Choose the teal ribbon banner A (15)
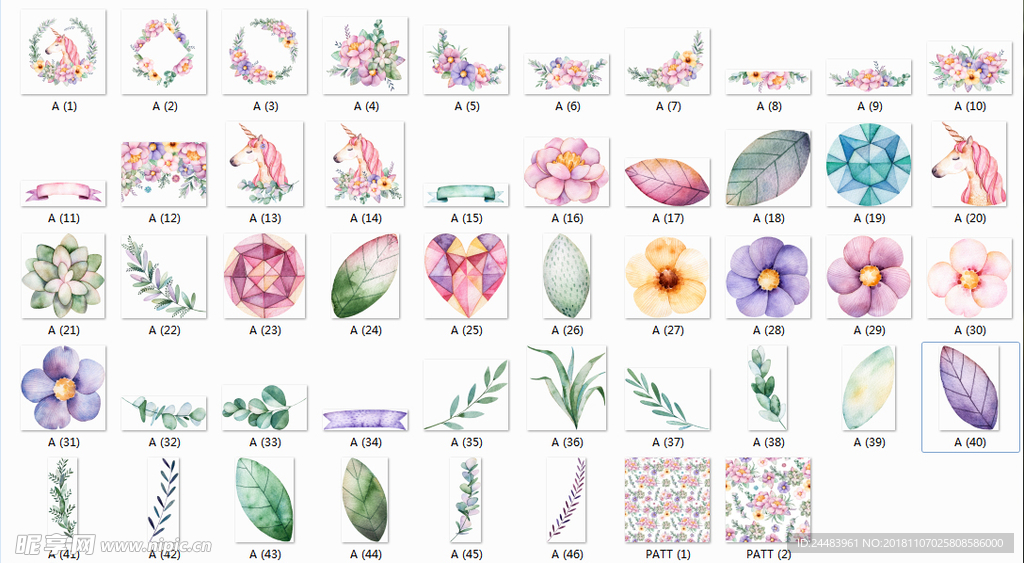Image resolution: width=1024 pixels, height=563 pixels. coord(466,194)
